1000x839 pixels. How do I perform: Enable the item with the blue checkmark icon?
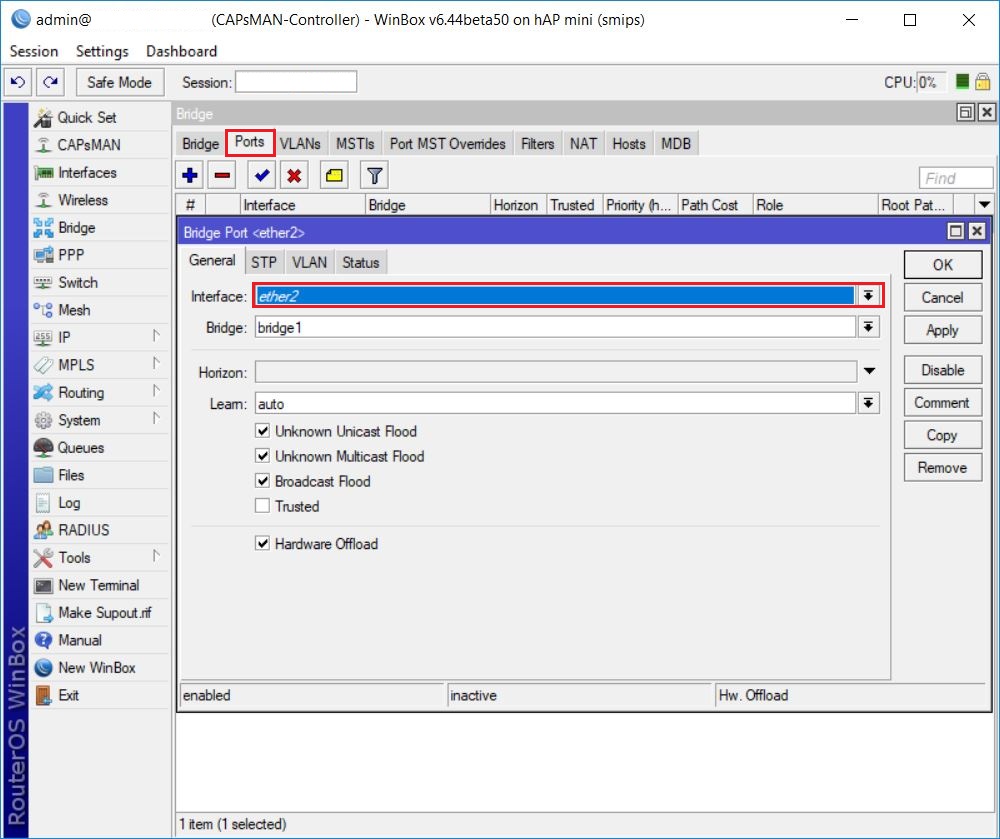[x=261, y=175]
